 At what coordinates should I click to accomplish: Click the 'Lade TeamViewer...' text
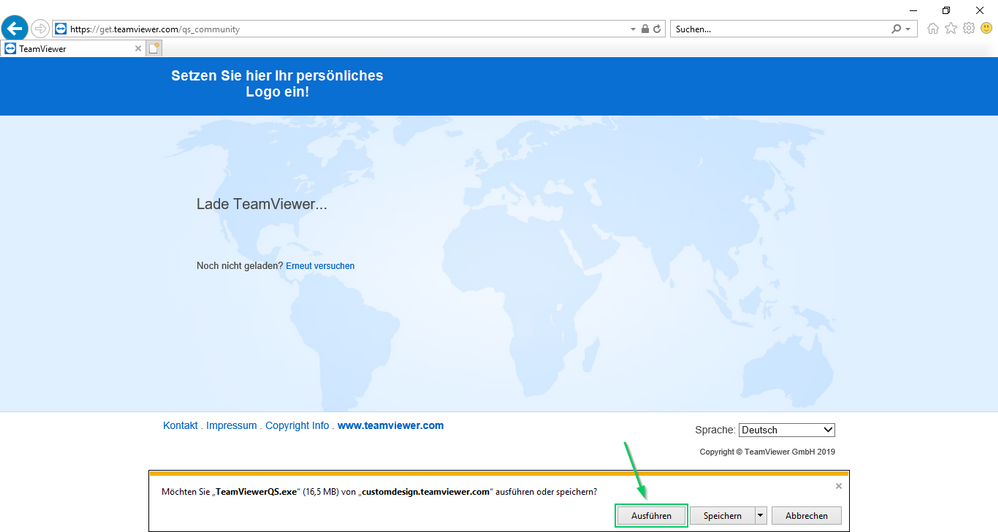tap(262, 204)
